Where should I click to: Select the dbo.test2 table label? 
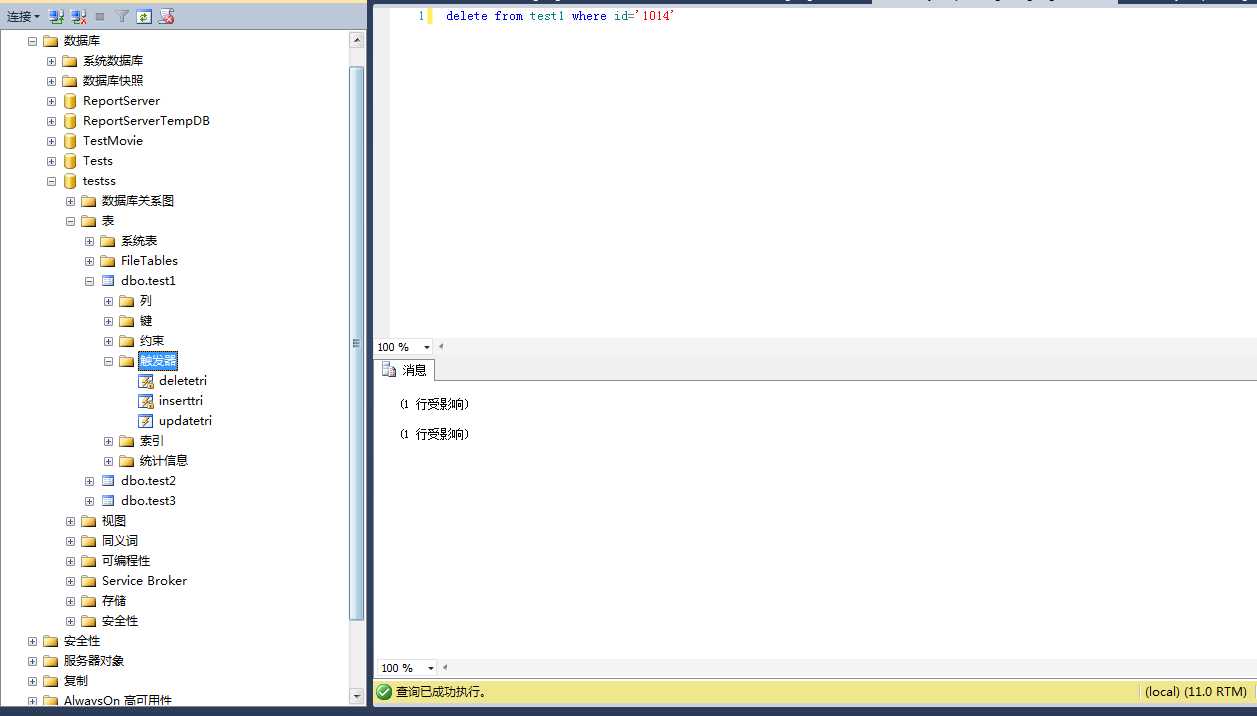[148, 481]
